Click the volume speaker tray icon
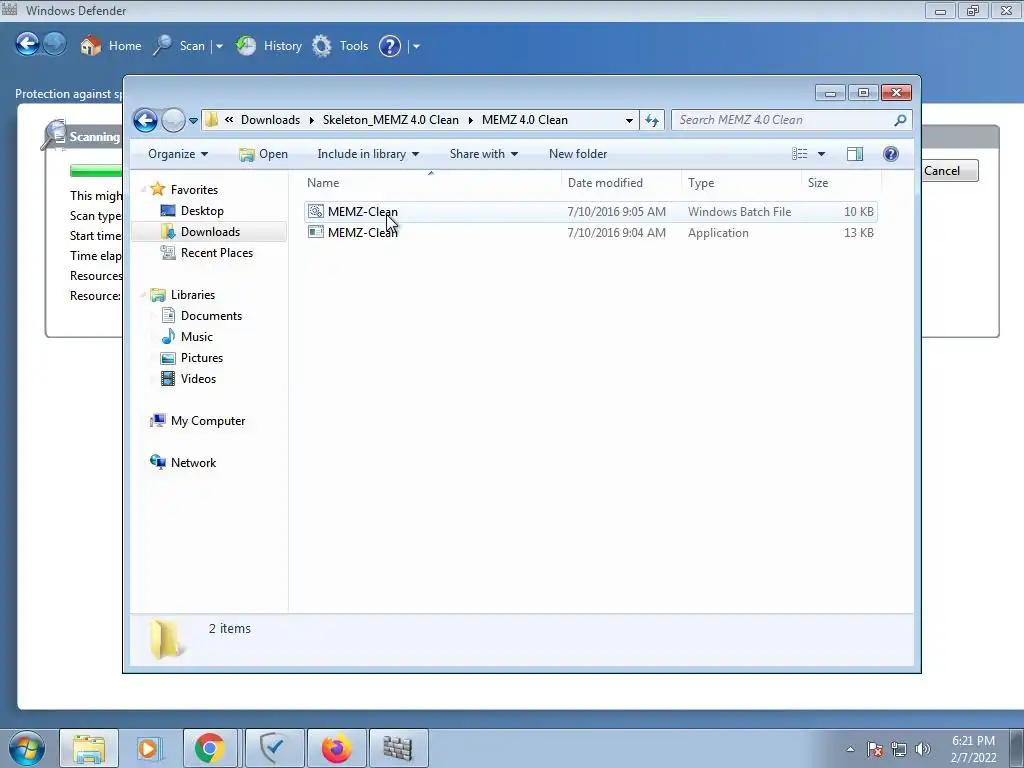This screenshot has width=1024, height=768. 923,749
